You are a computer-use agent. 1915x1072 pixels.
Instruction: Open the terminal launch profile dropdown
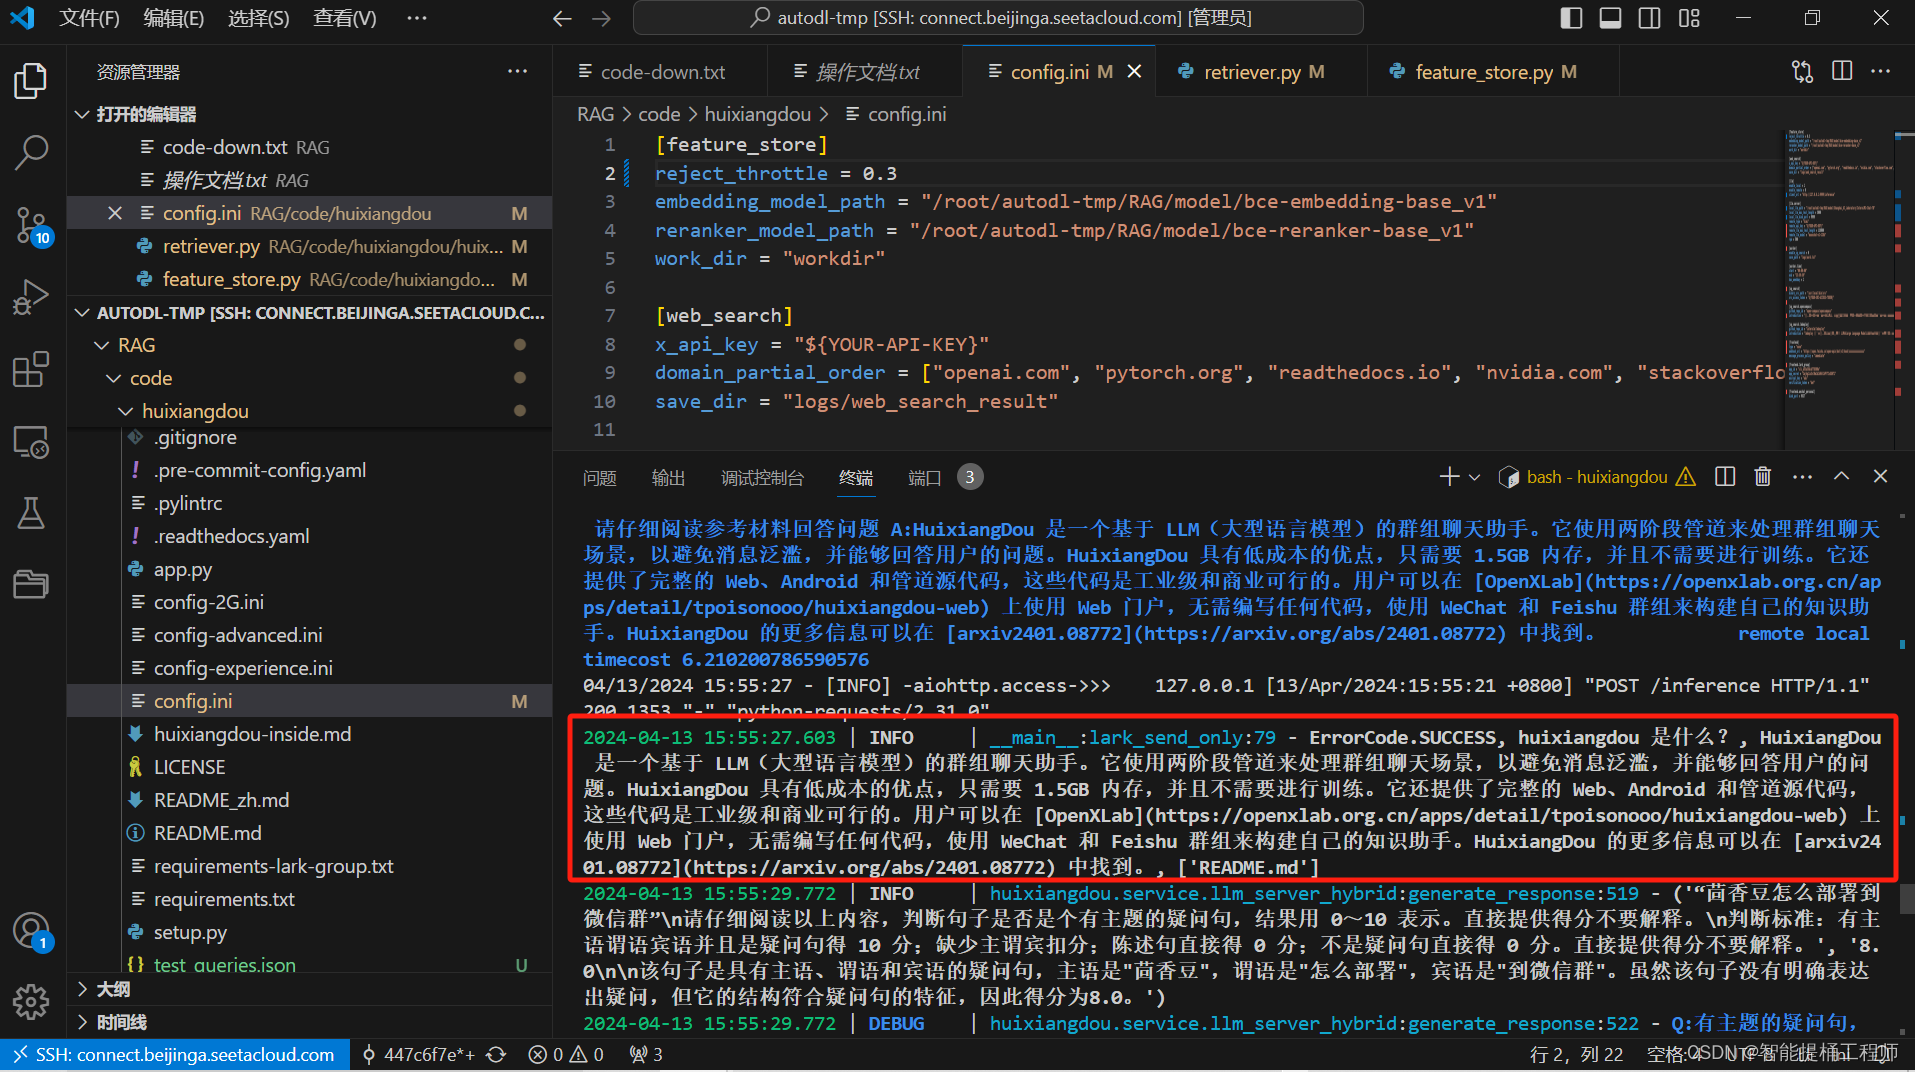tap(1474, 477)
